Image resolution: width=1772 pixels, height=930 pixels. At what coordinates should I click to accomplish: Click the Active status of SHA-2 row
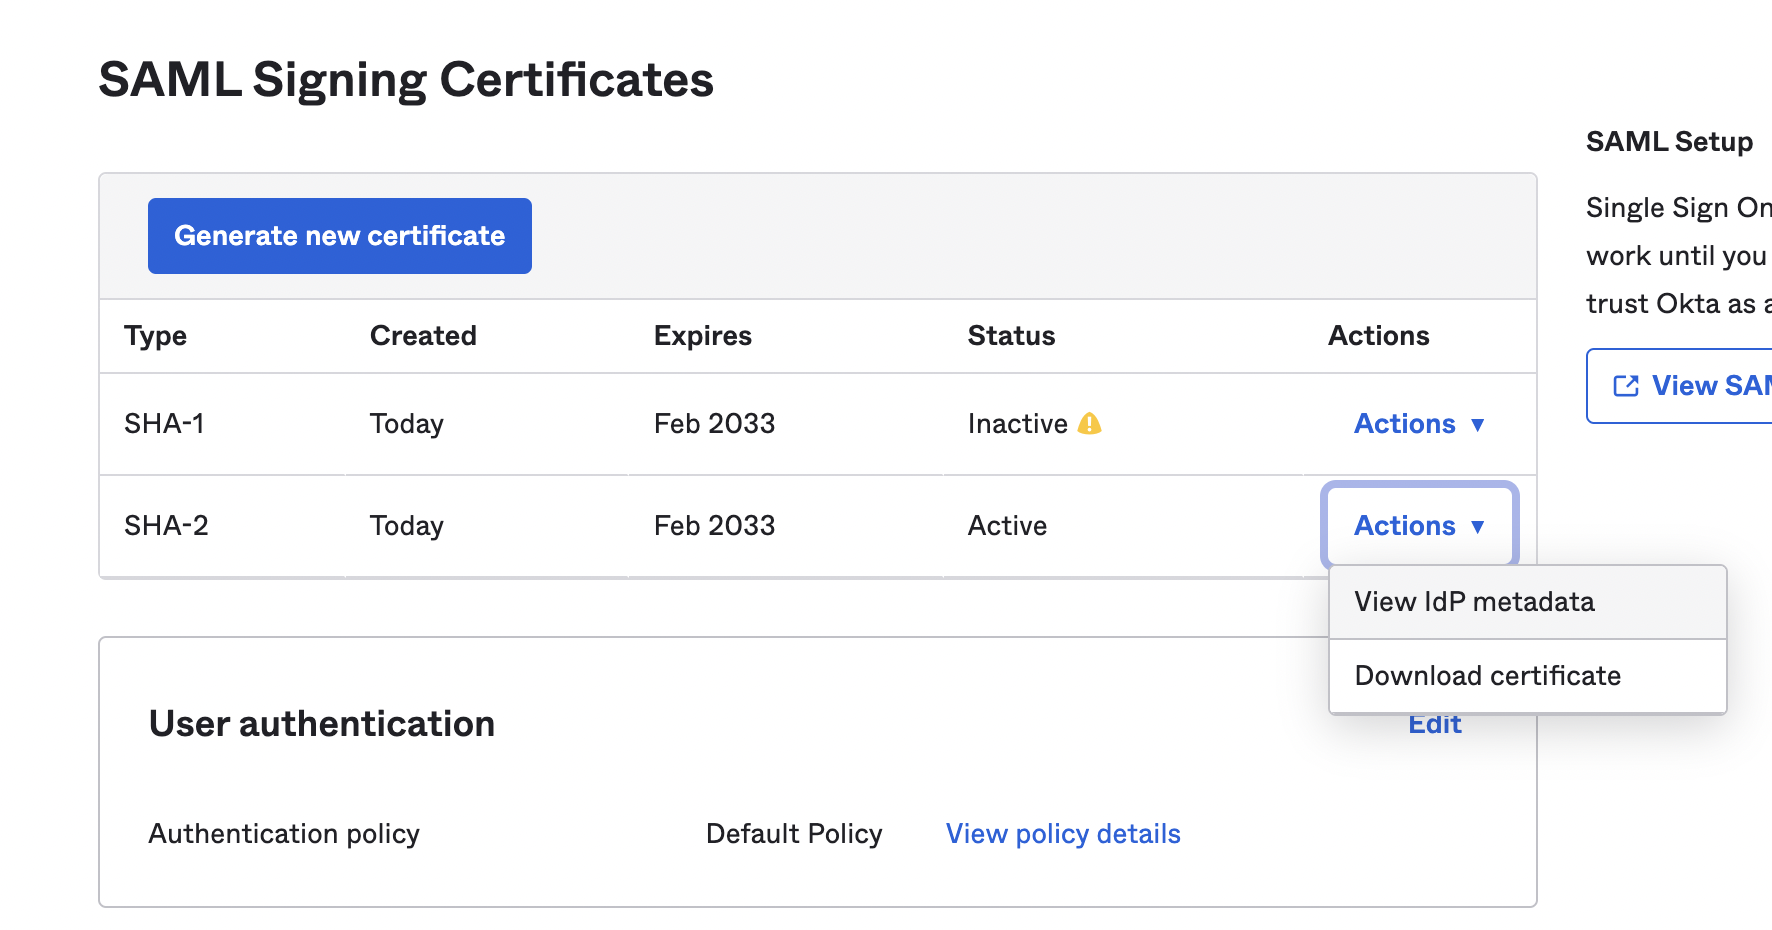click(x=1007, y=526)
